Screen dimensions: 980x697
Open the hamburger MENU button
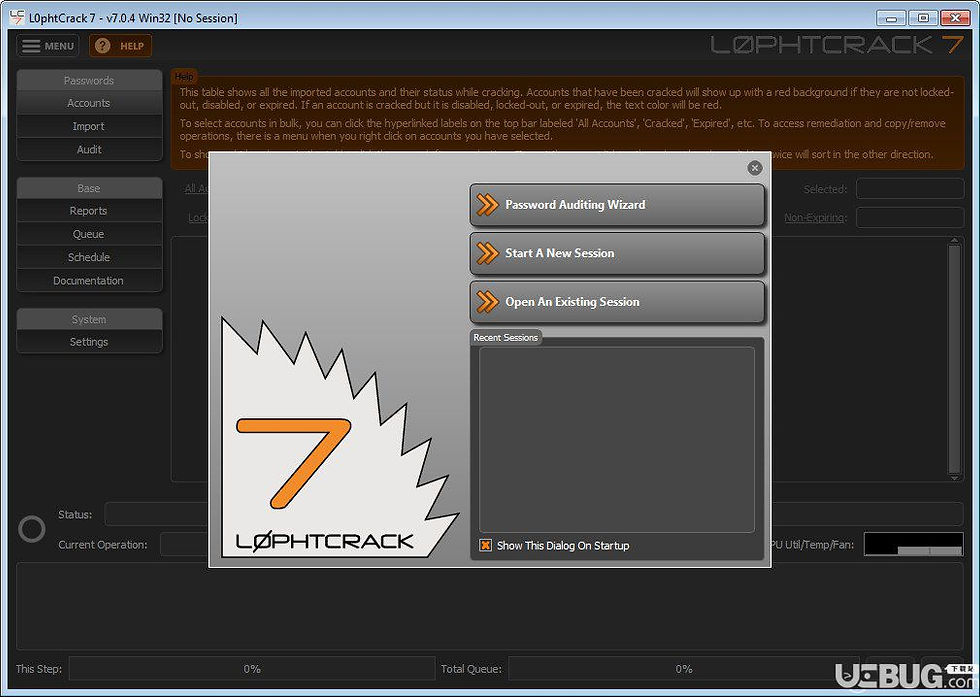coord(48,46)
